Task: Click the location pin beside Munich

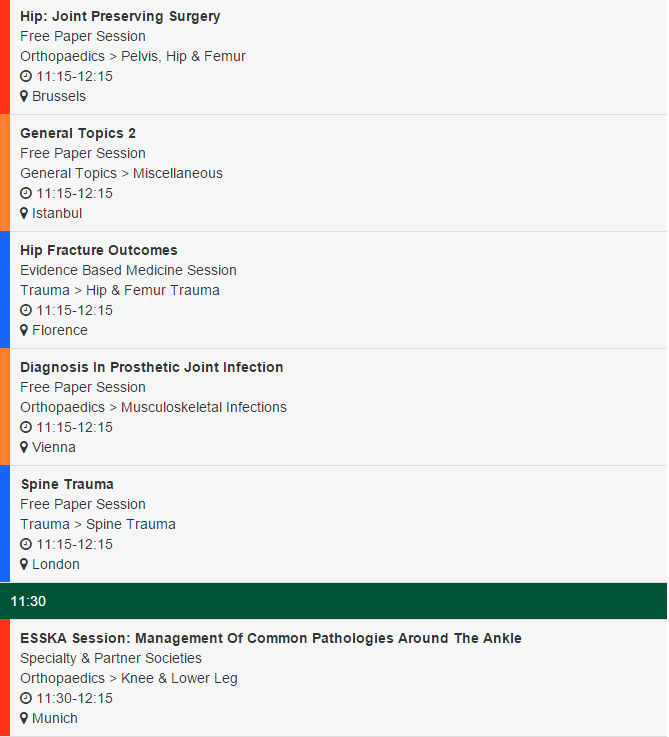Action: click(x=24, y=719)
